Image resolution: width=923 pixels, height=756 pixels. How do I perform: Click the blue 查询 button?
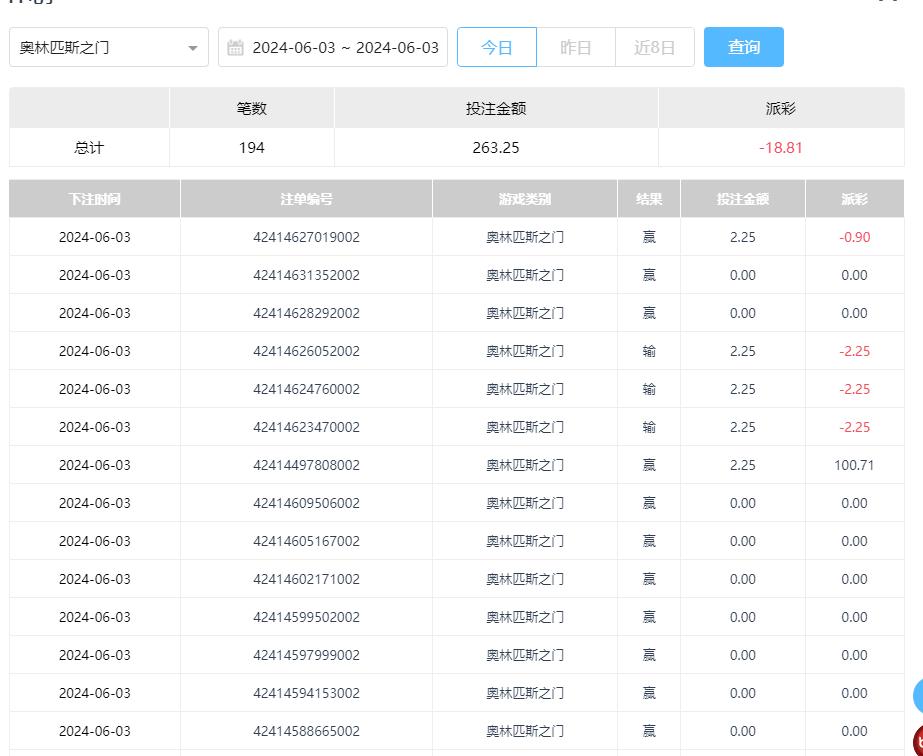click(x=743, y=48)
